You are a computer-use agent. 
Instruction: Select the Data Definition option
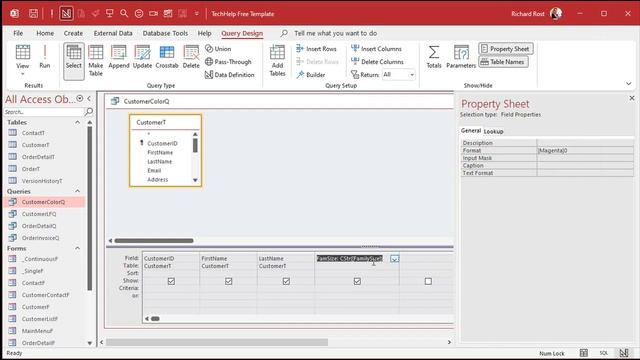229,75
